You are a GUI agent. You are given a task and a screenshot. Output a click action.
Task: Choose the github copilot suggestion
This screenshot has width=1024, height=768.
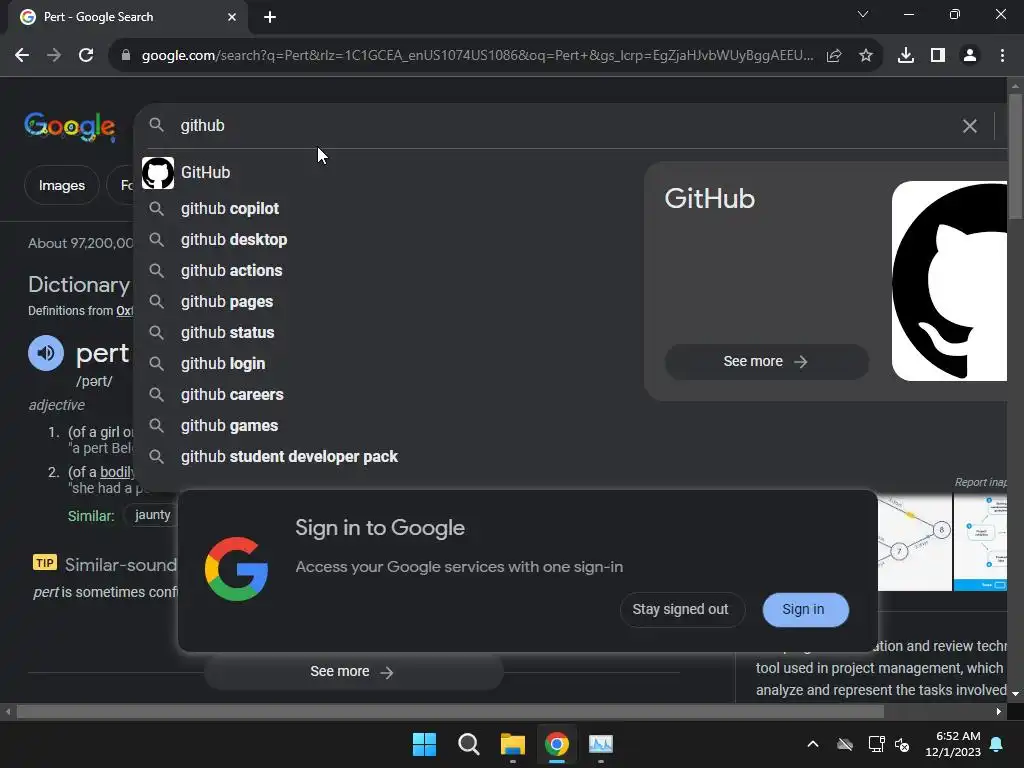389,208
